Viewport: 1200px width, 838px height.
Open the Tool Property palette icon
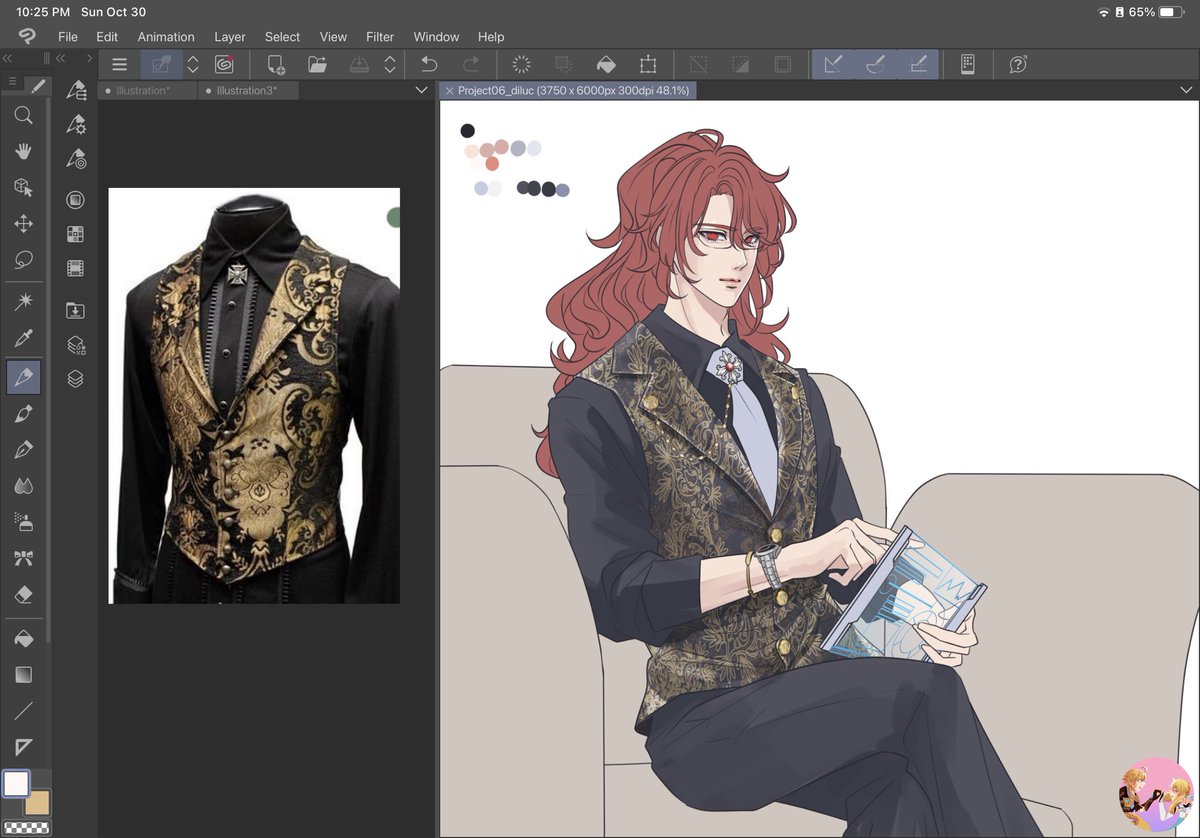pyautogui.click(x=76, y=124)
